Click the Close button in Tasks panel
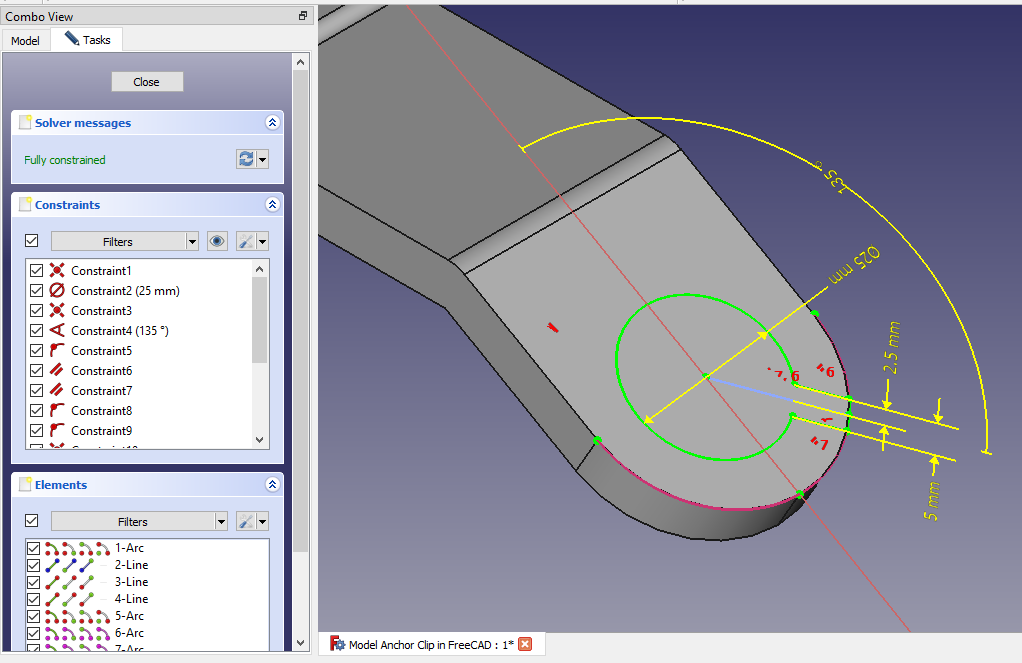This screenshot has width=1022, height=663. (146, 82)
